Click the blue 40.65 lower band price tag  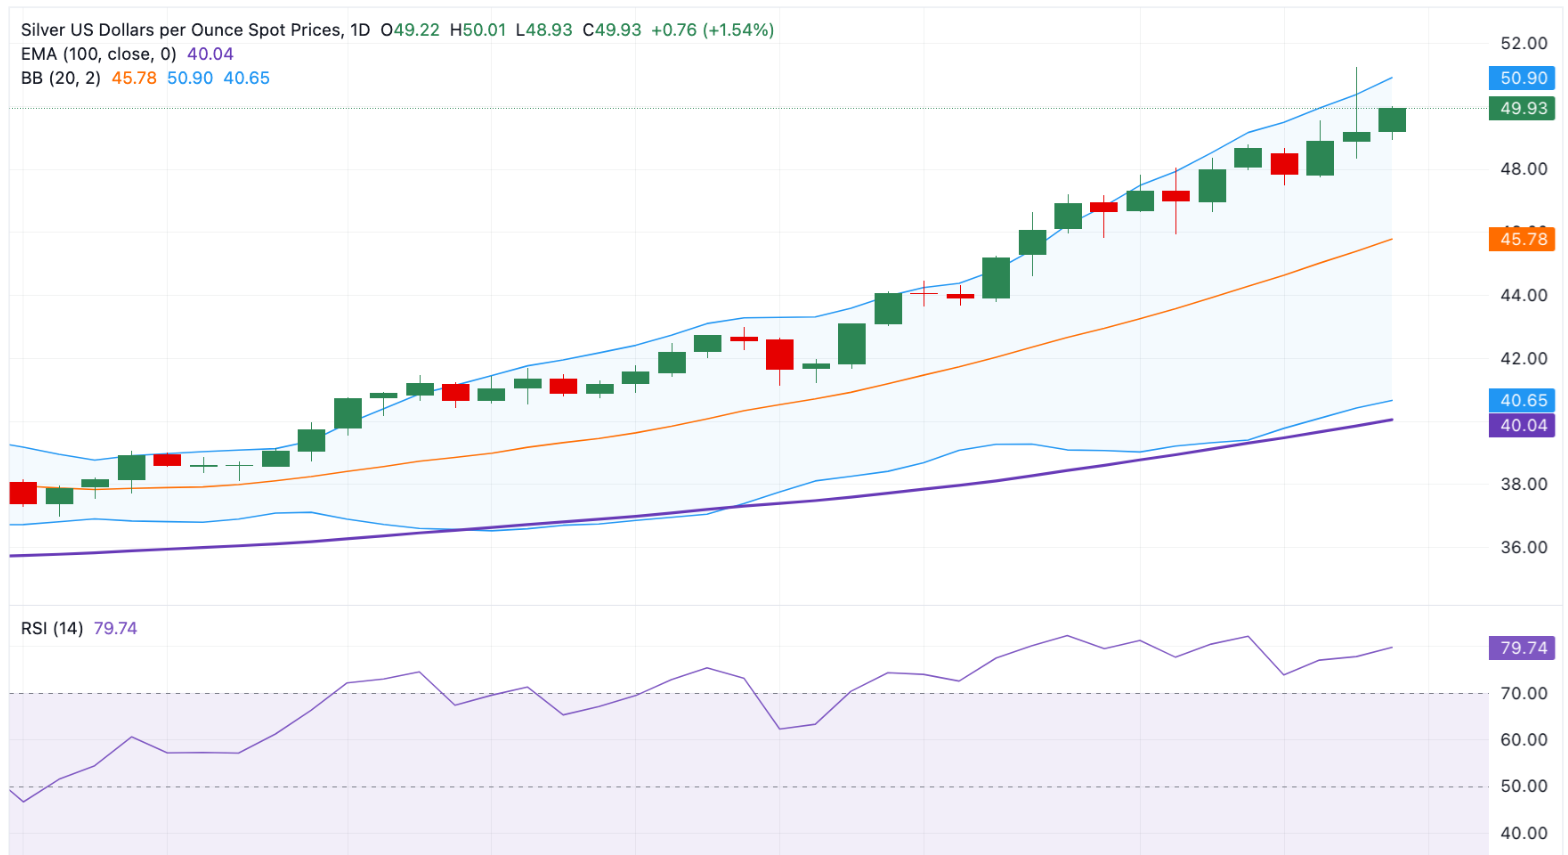(1523, 400)
